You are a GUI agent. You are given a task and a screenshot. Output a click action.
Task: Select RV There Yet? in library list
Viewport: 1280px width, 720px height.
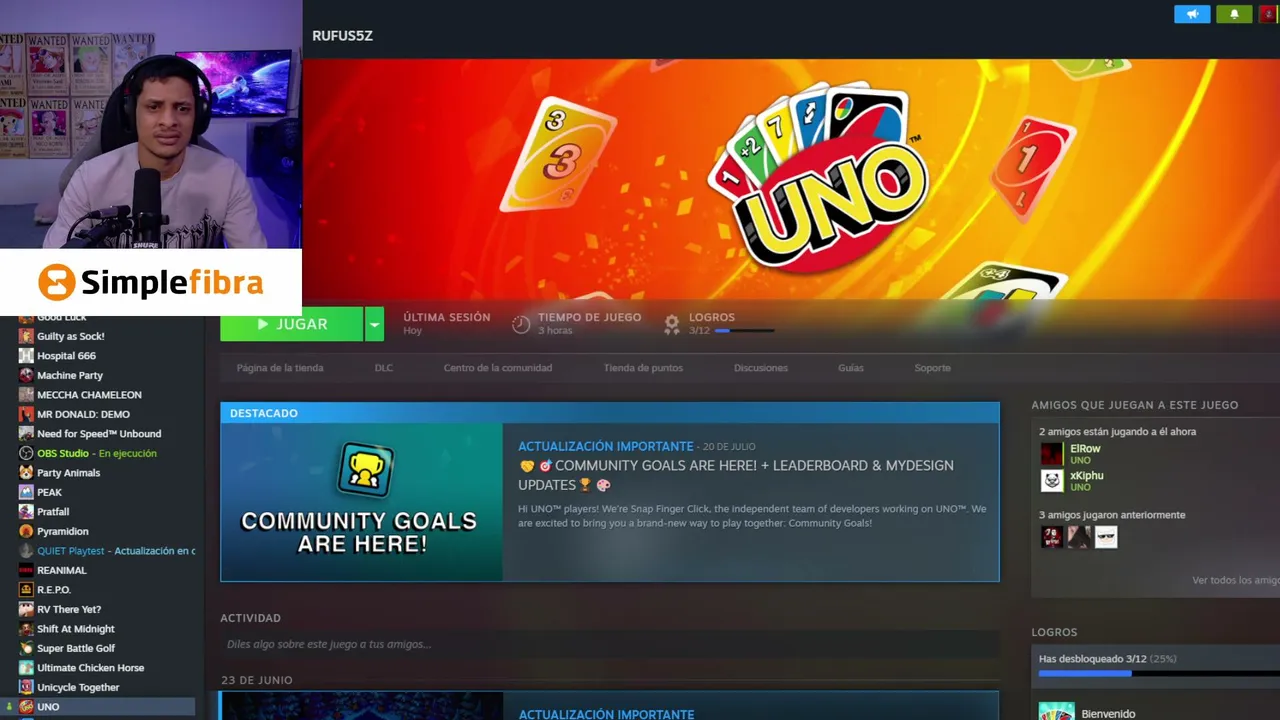click(x=69, y=609)
